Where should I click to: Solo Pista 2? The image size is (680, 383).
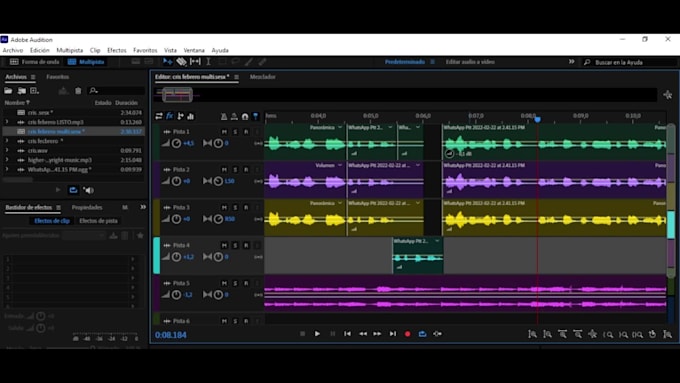tap(235, 169)
